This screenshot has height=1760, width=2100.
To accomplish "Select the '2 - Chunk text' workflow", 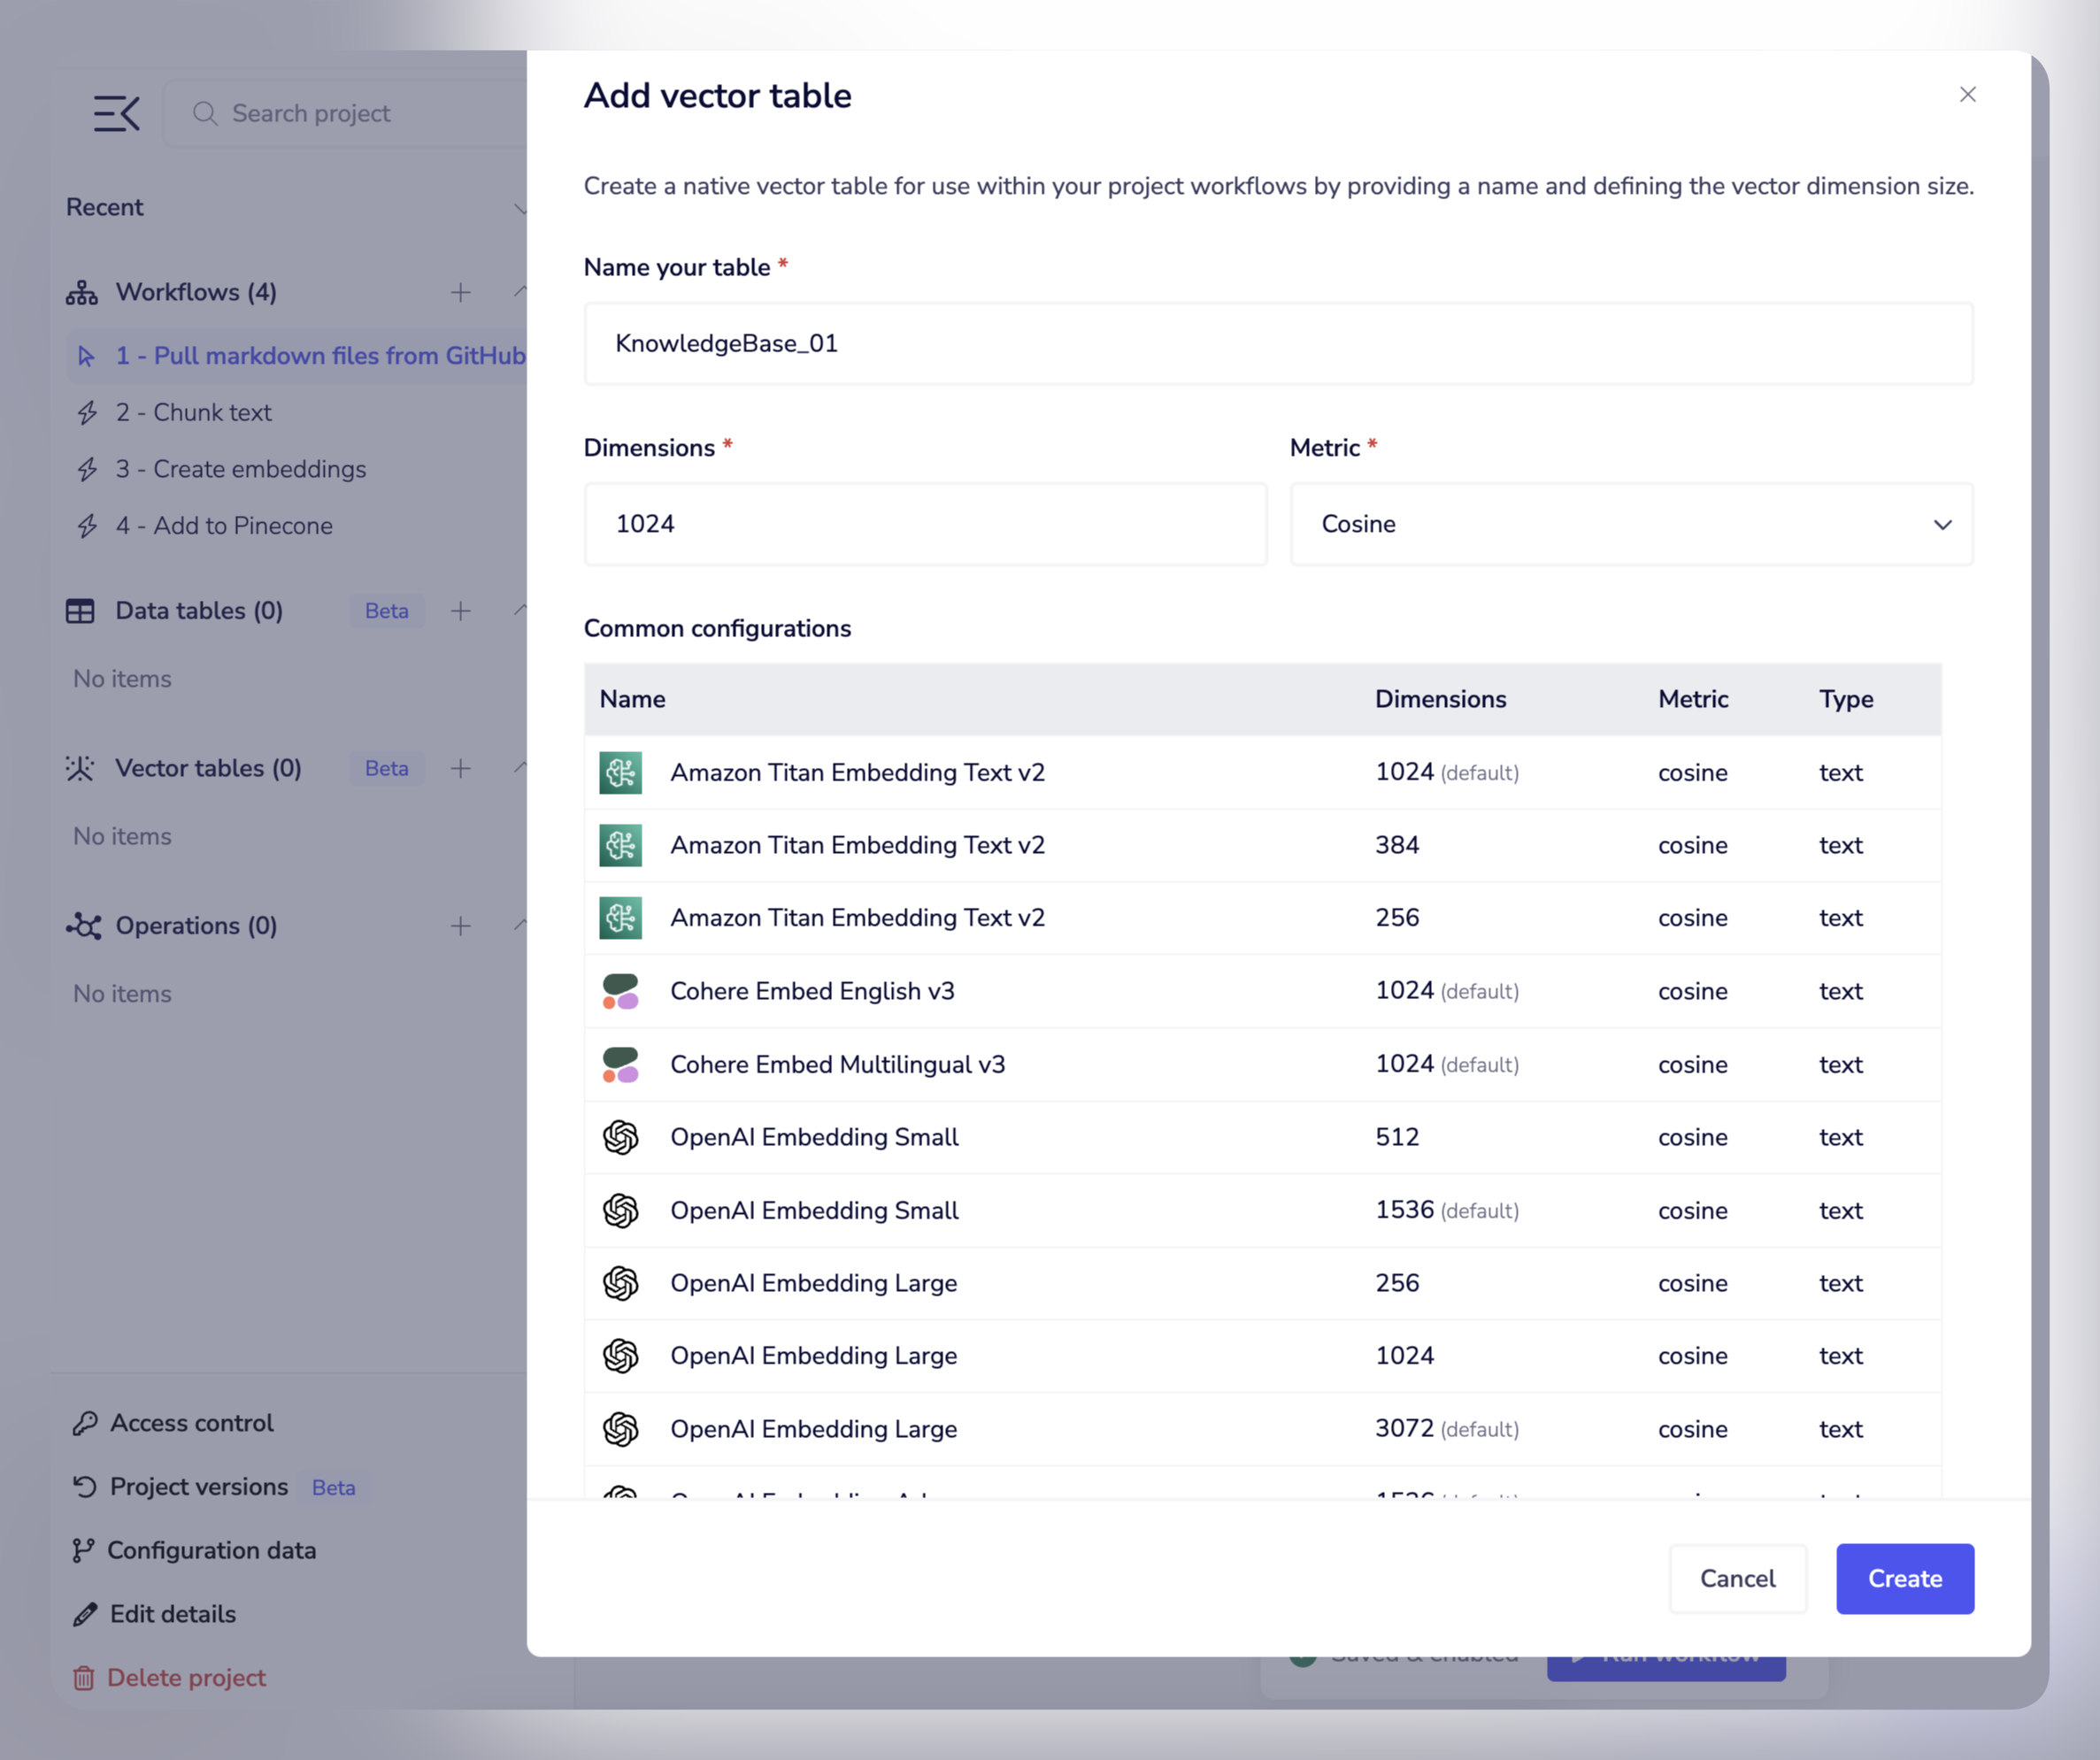I will (194, 412).
